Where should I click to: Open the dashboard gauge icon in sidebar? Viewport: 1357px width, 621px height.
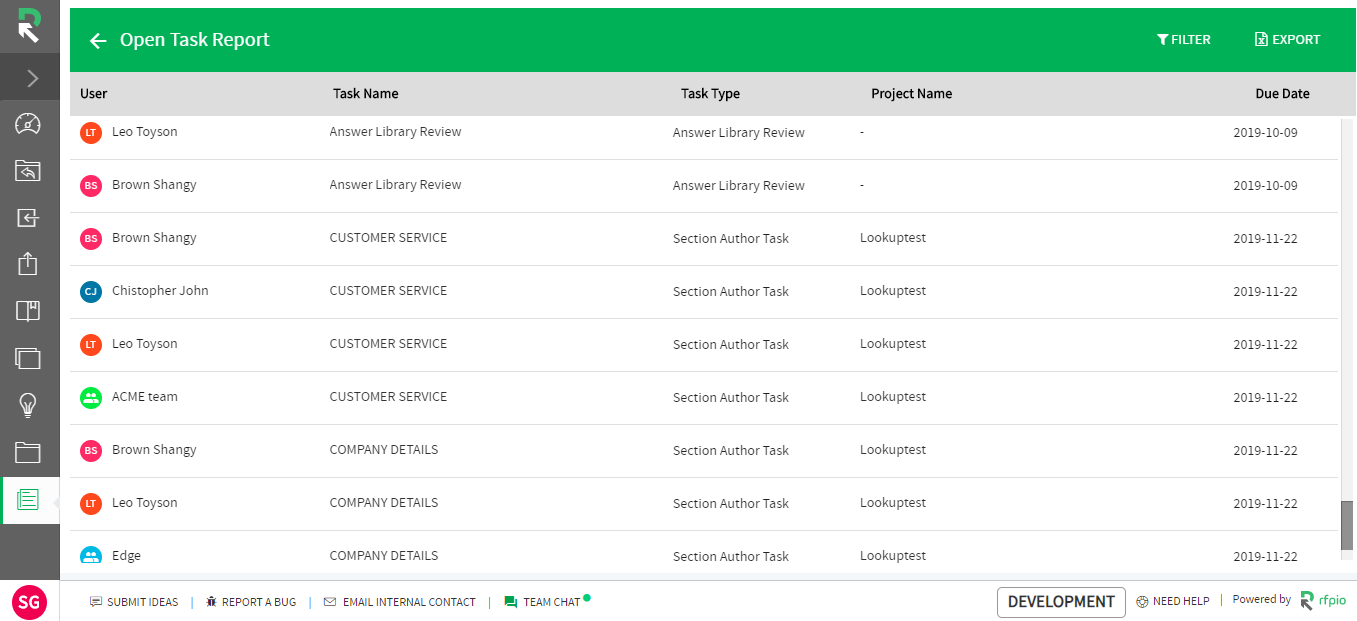[x=28, y=124]
